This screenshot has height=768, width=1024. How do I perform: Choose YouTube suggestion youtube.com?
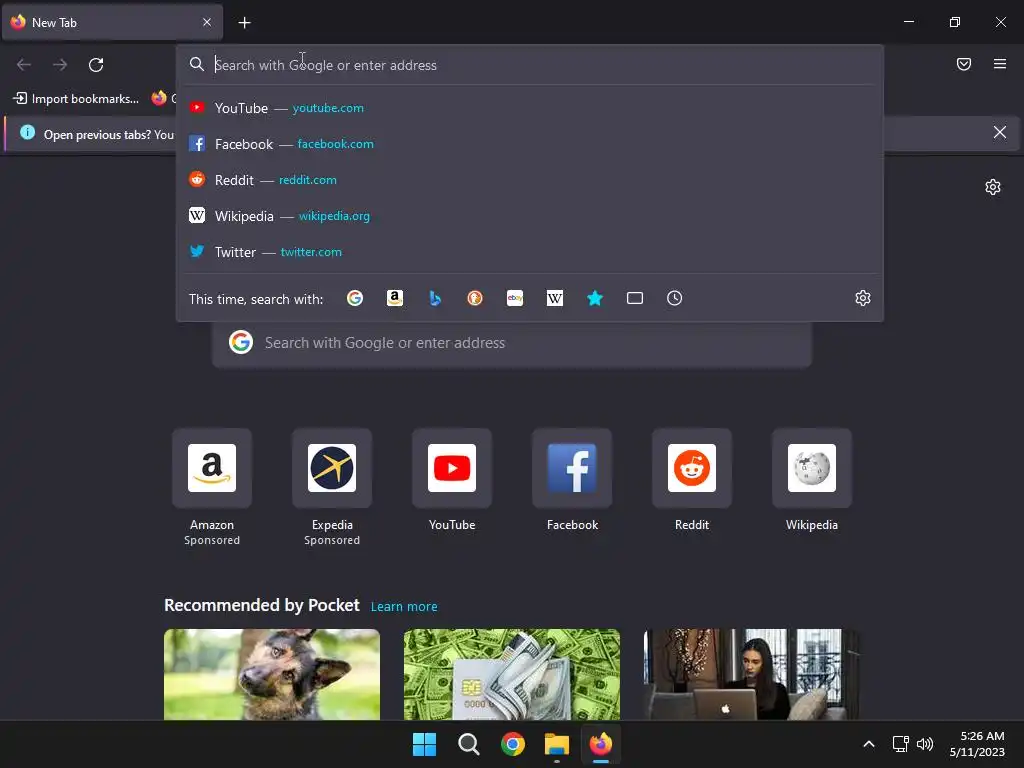pyautogui.click(x=530, y=108)
